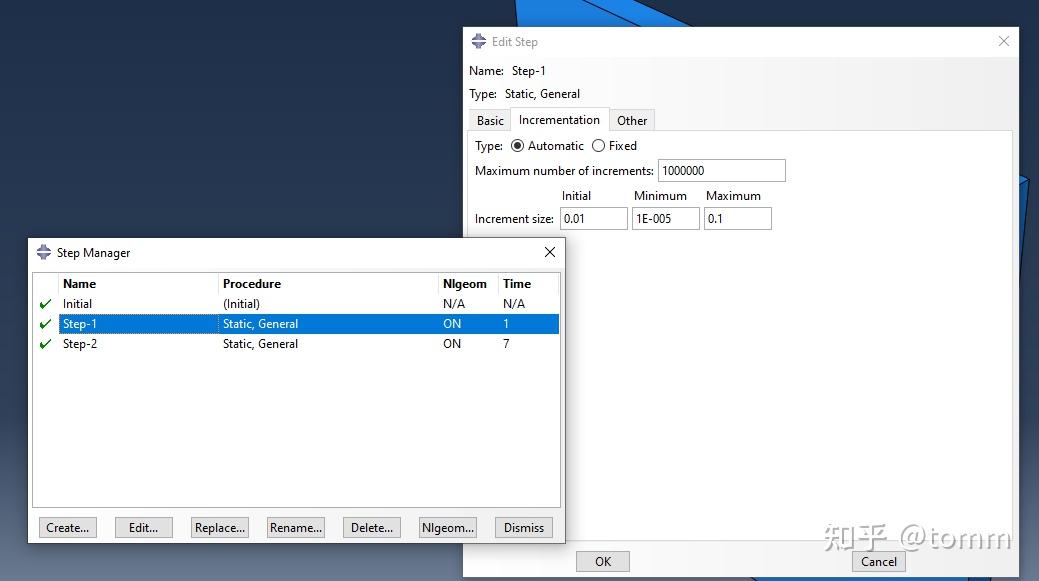Click OK to confirm Edit Step settings

coord(602,561)
